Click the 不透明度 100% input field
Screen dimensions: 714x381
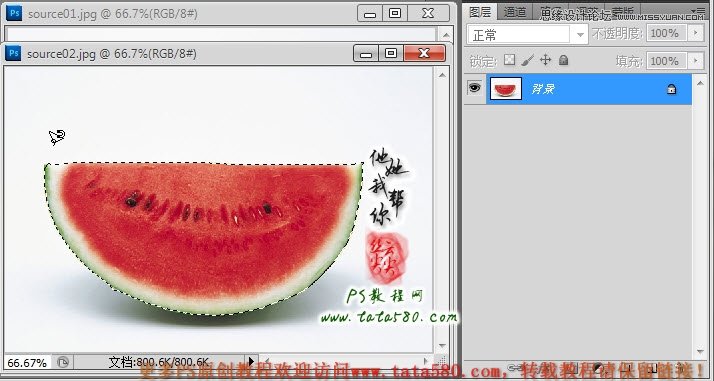(x=667, y=33)
